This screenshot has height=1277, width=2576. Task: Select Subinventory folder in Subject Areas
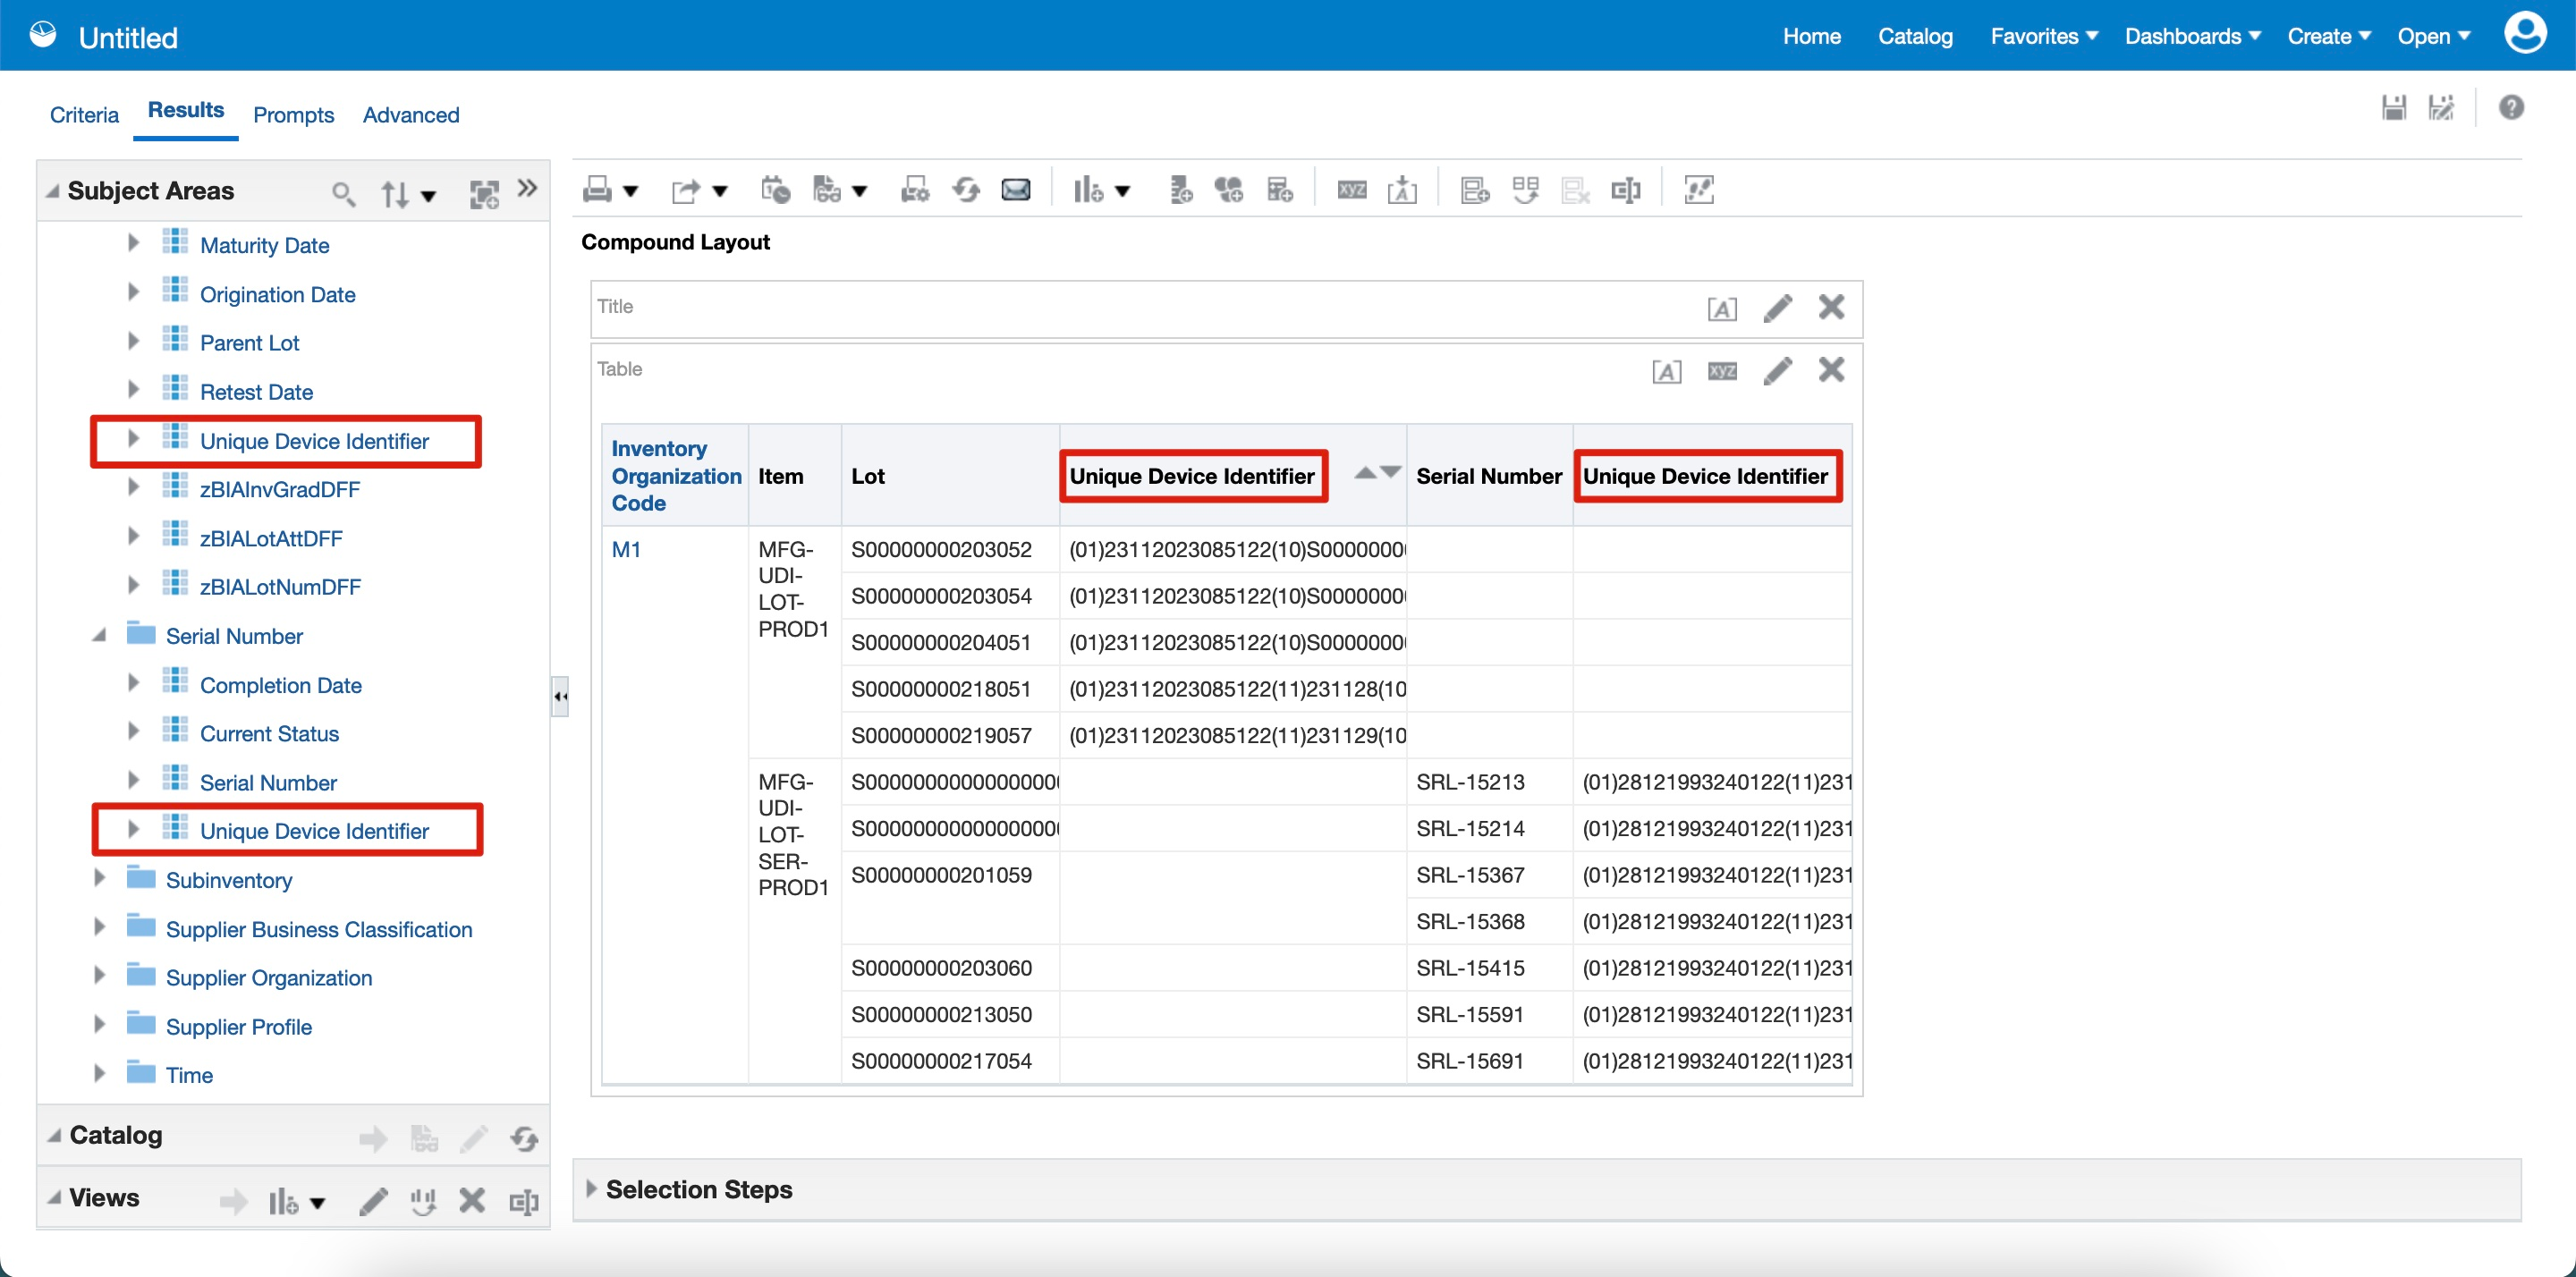tap(229, 880)
